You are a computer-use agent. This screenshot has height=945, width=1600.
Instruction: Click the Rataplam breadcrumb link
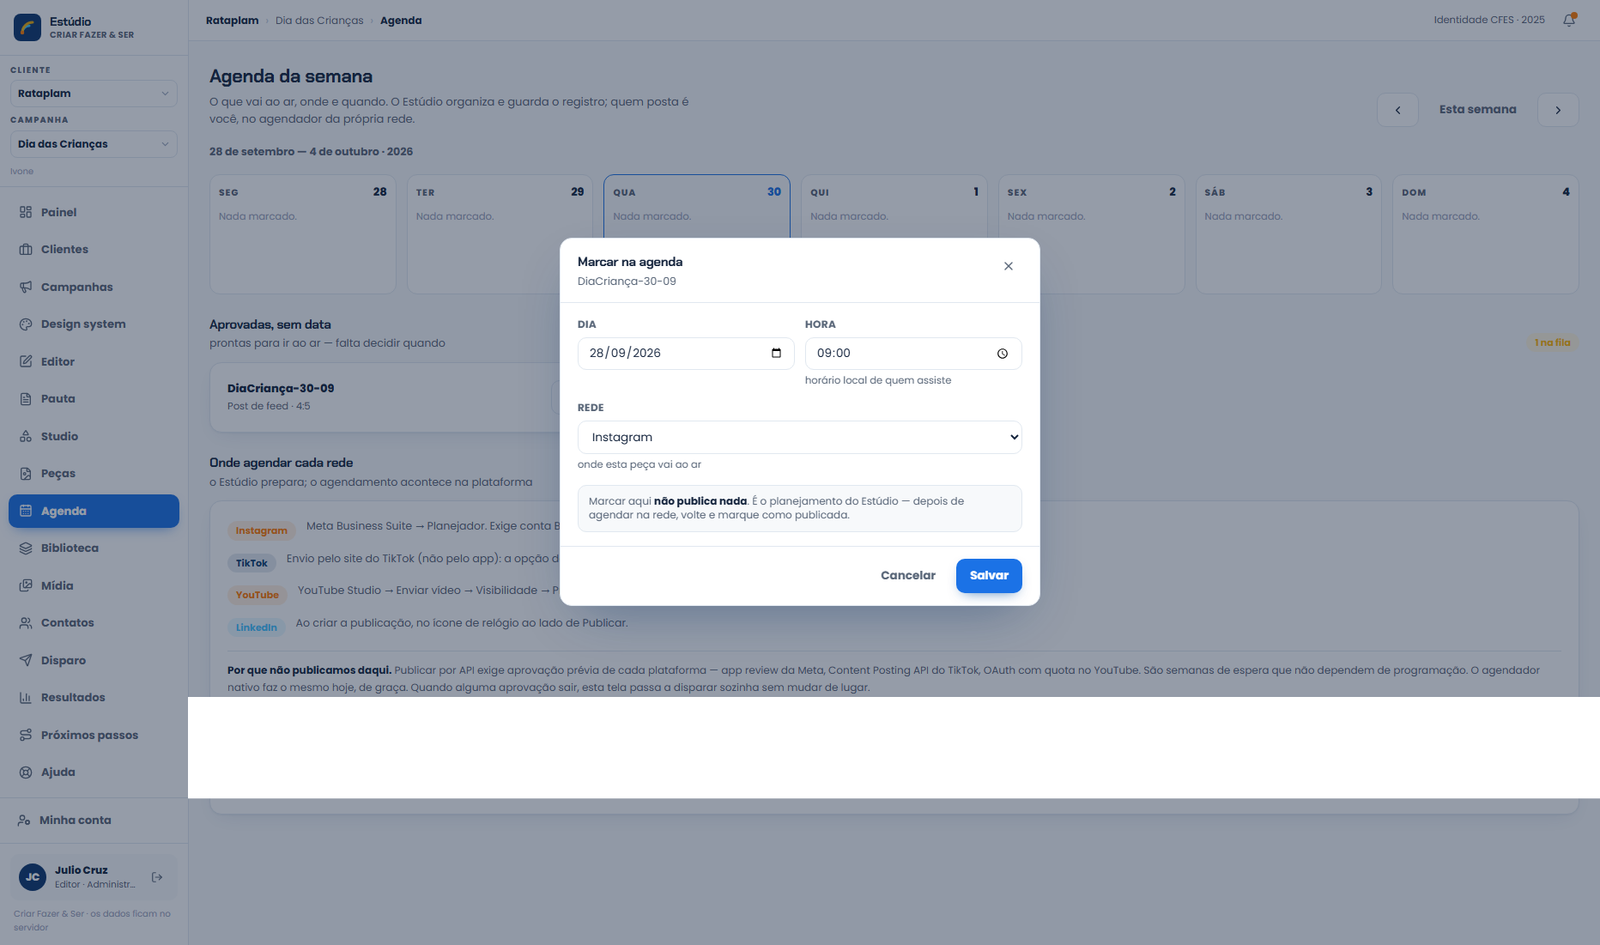(232, 20)
